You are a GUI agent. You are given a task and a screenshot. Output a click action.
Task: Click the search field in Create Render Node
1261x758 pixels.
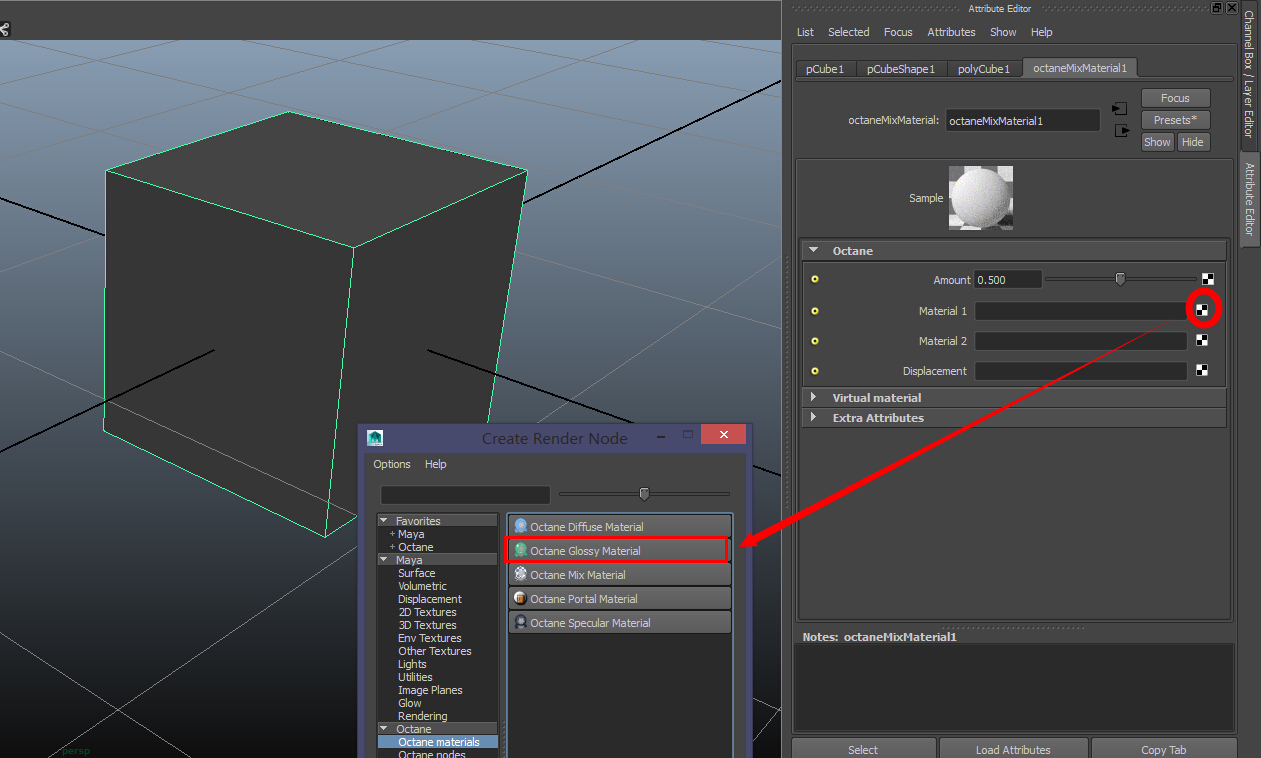point(465,494)
